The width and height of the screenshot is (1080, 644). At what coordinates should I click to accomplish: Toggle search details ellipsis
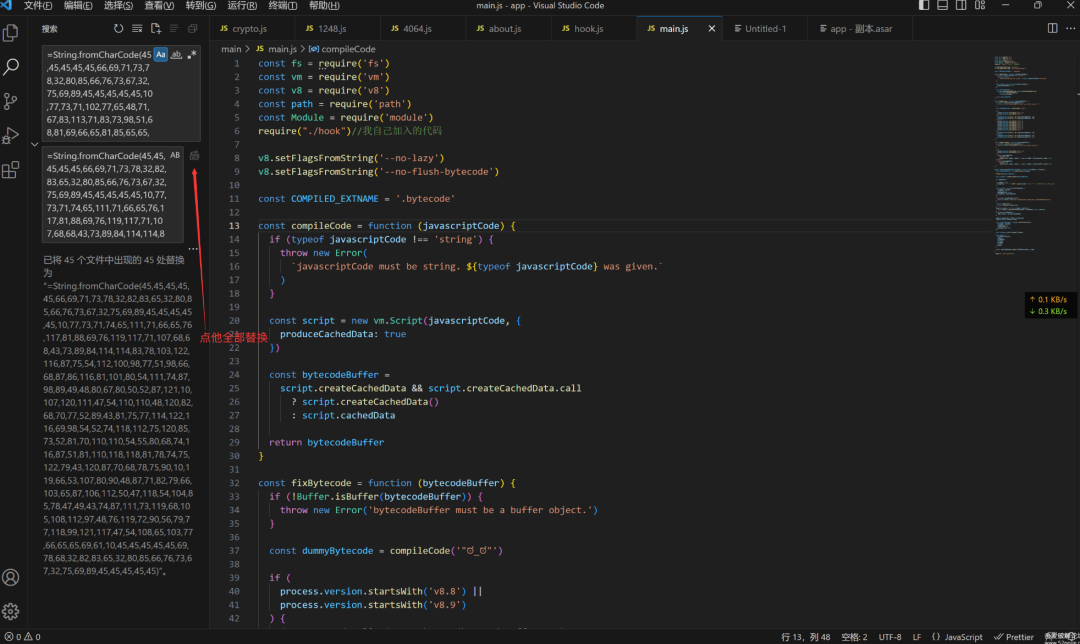pos(193,249)
